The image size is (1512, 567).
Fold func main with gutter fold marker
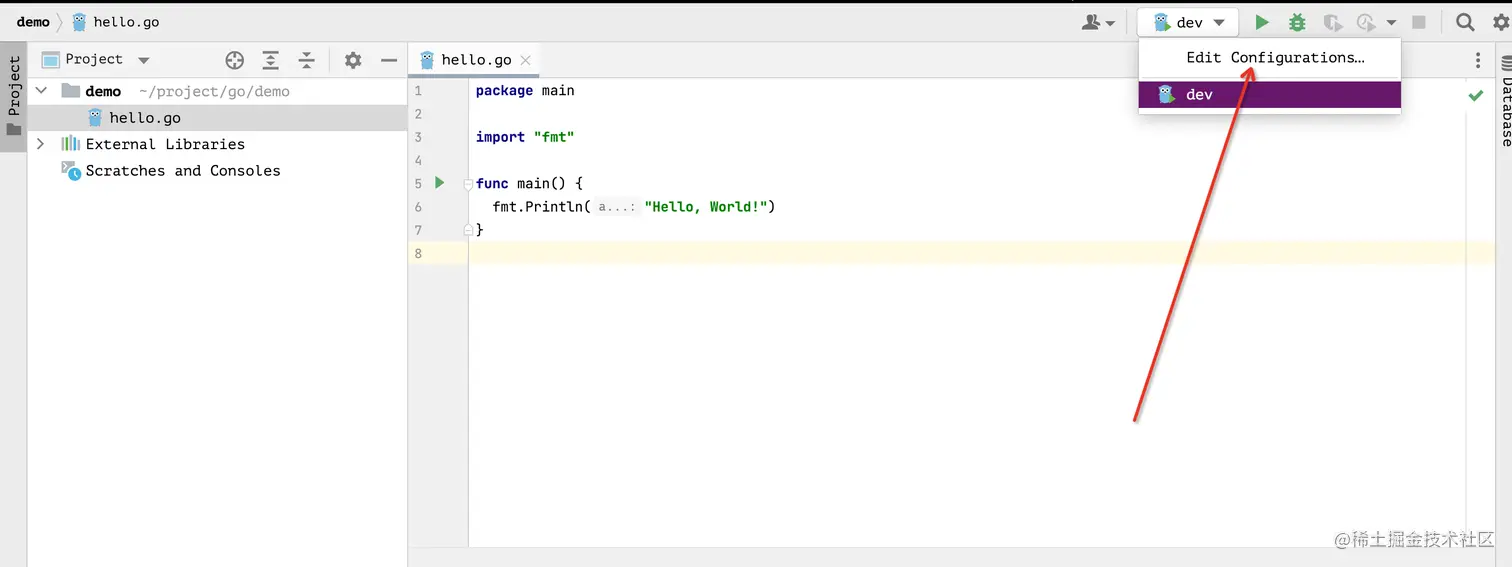(x=467, y=184)
